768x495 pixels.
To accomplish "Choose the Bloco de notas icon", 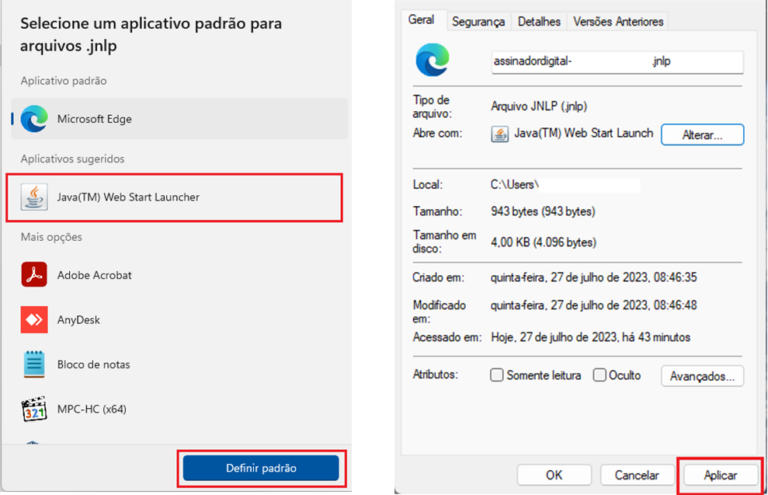I will (x=35, y=364).
